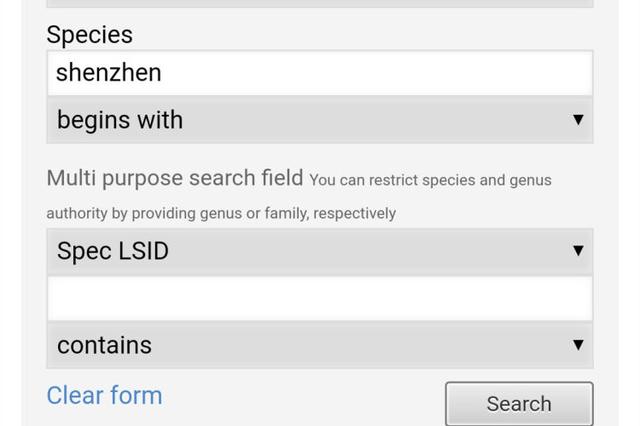Select the "contains" text in combo box
Image resolution: width=640 pixels, height=426 pixels.
[104, 345]
